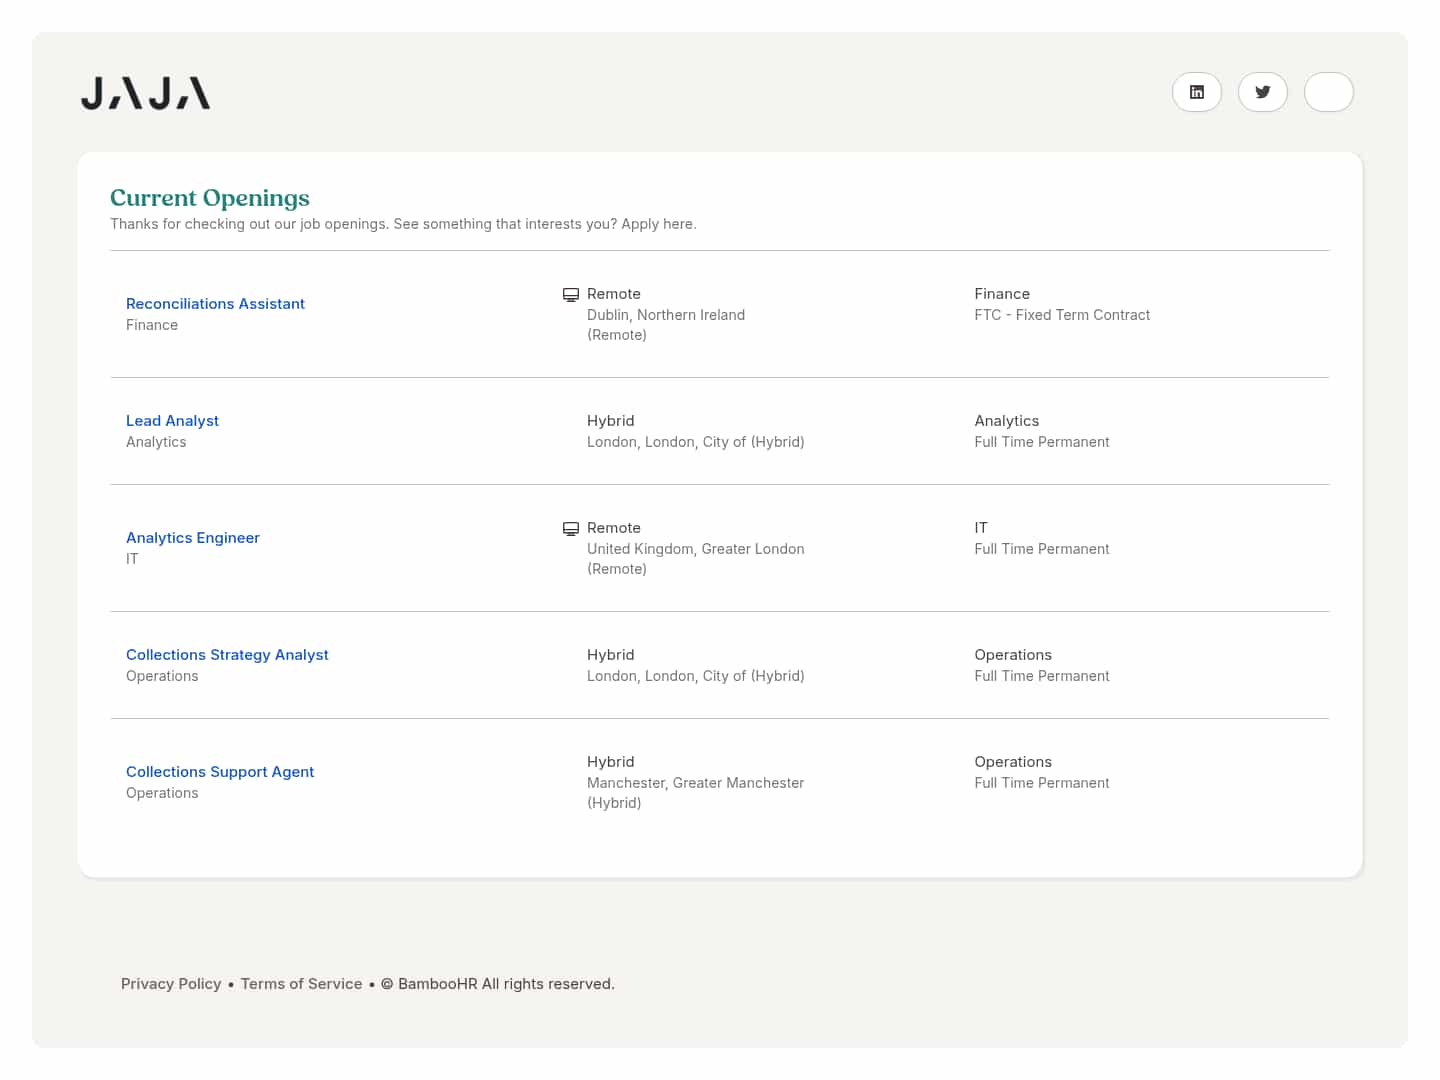Click the Analytics Engineer remote monitor icon
Image resolution: width=1440 pixels, height=1080 pixels.
pyautogui.click(x=571, y=529)
